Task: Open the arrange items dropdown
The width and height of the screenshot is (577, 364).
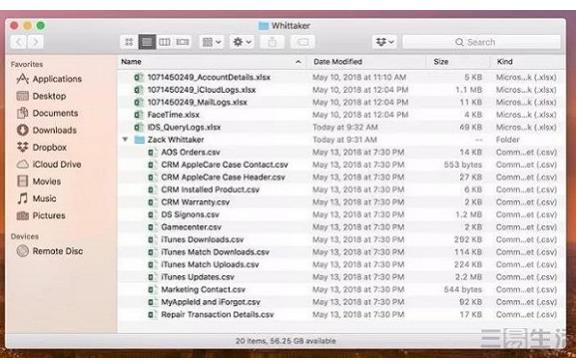Action: (x=212, y=42)
